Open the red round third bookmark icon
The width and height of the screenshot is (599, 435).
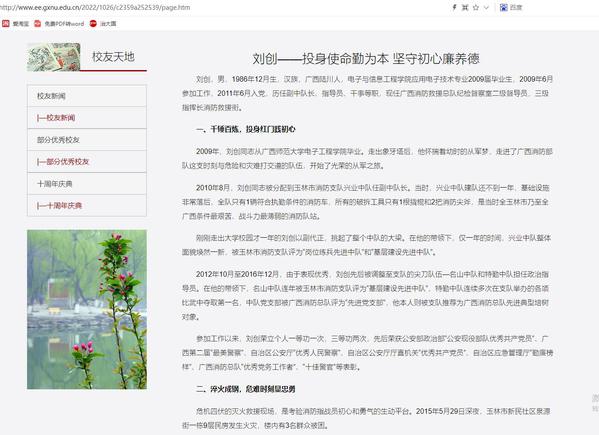click(x=93, y=24)
